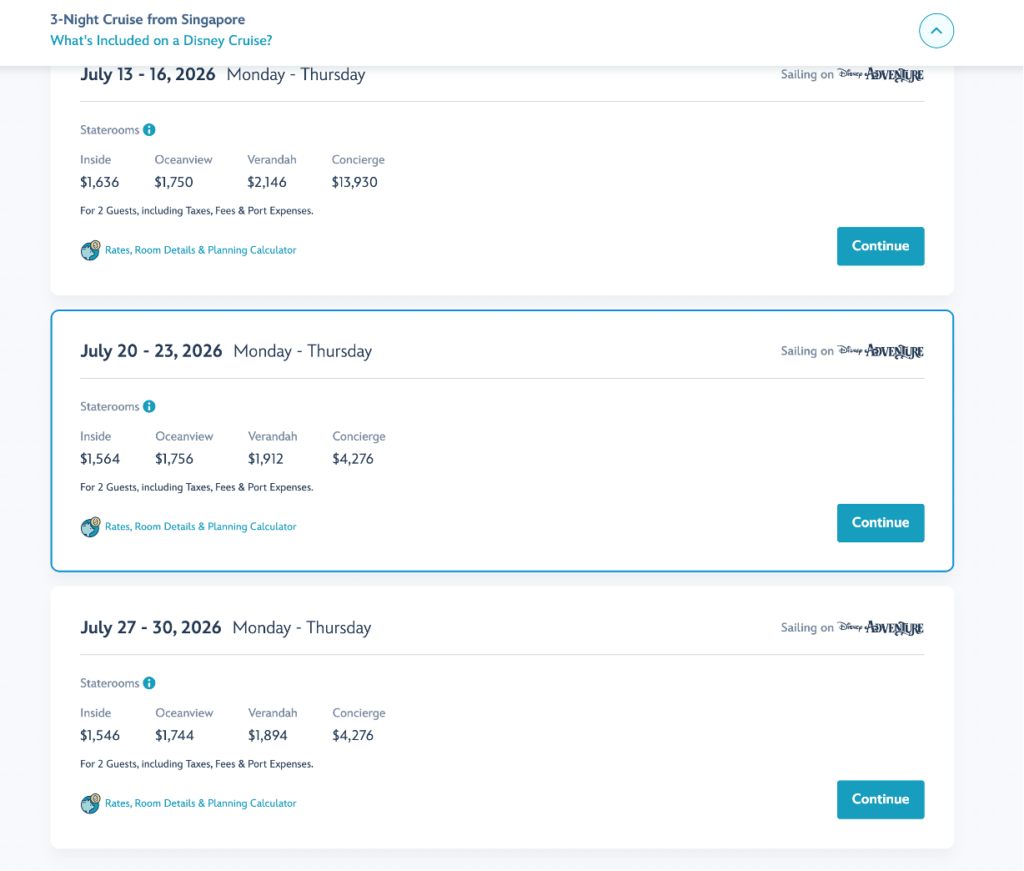Select the $1,564 Inside price for July 20

[x=100, y=459]
